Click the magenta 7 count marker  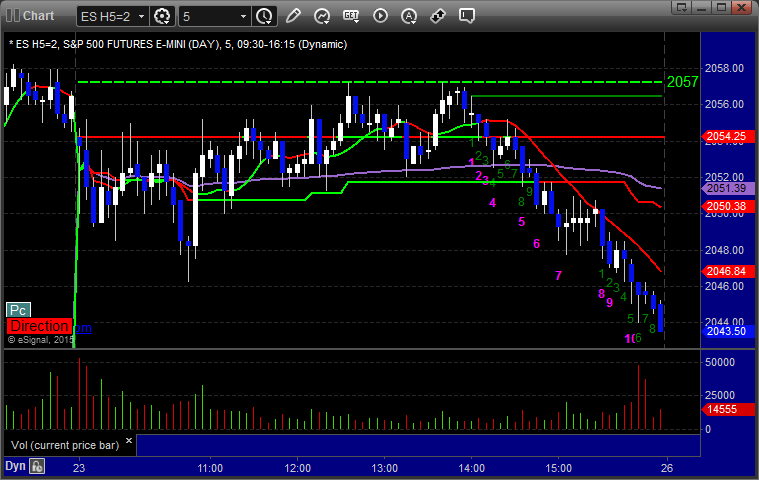[558, 275]
